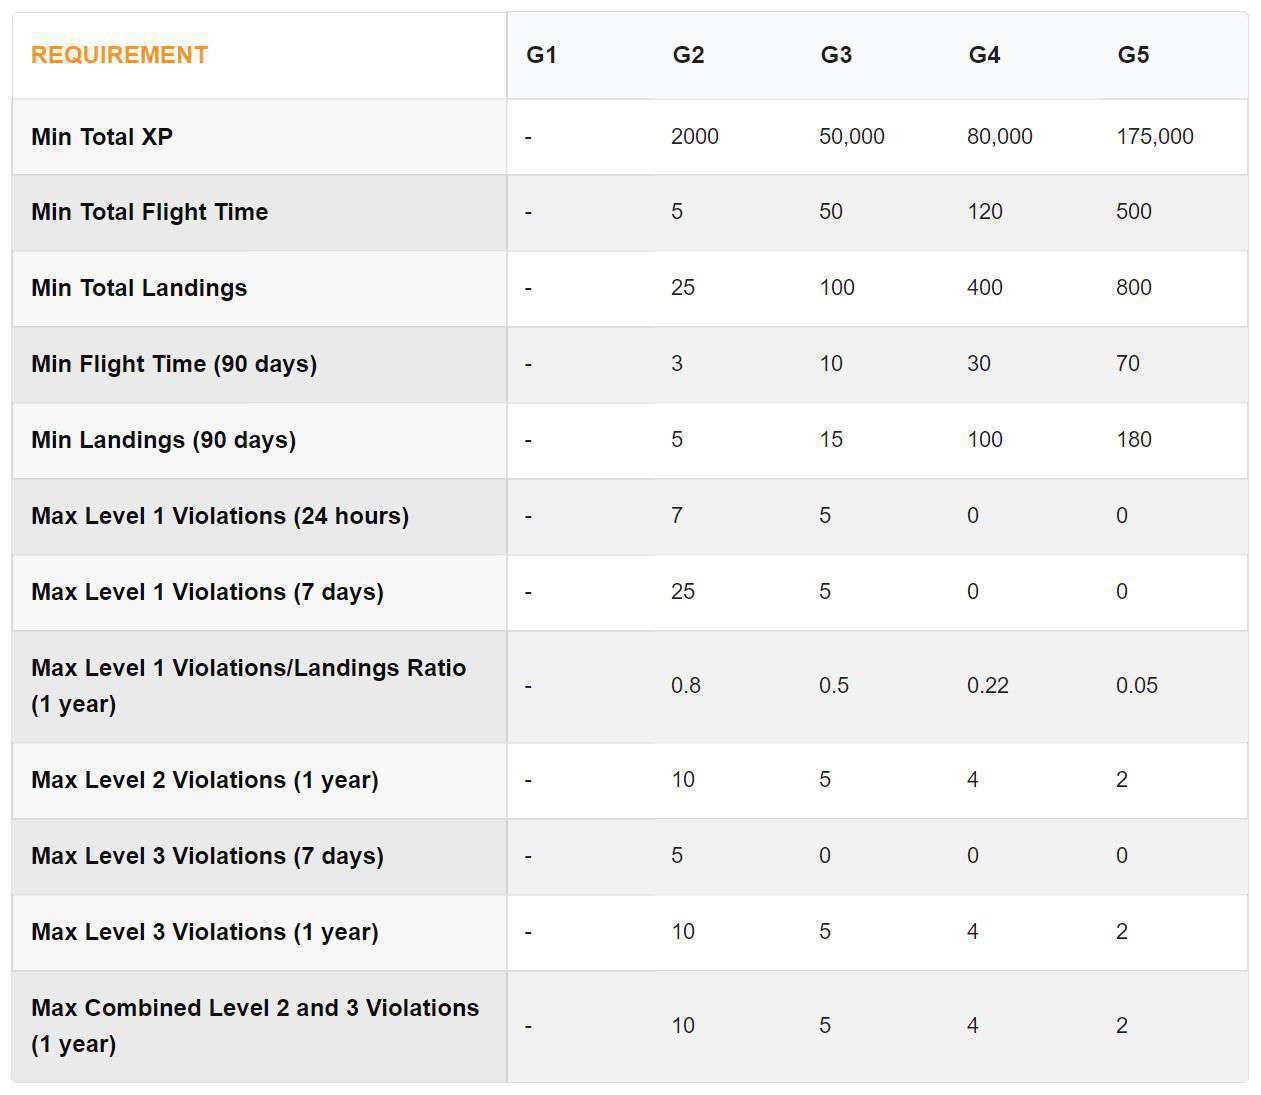Click the REQUIREMENT column header

click(119, 55)
